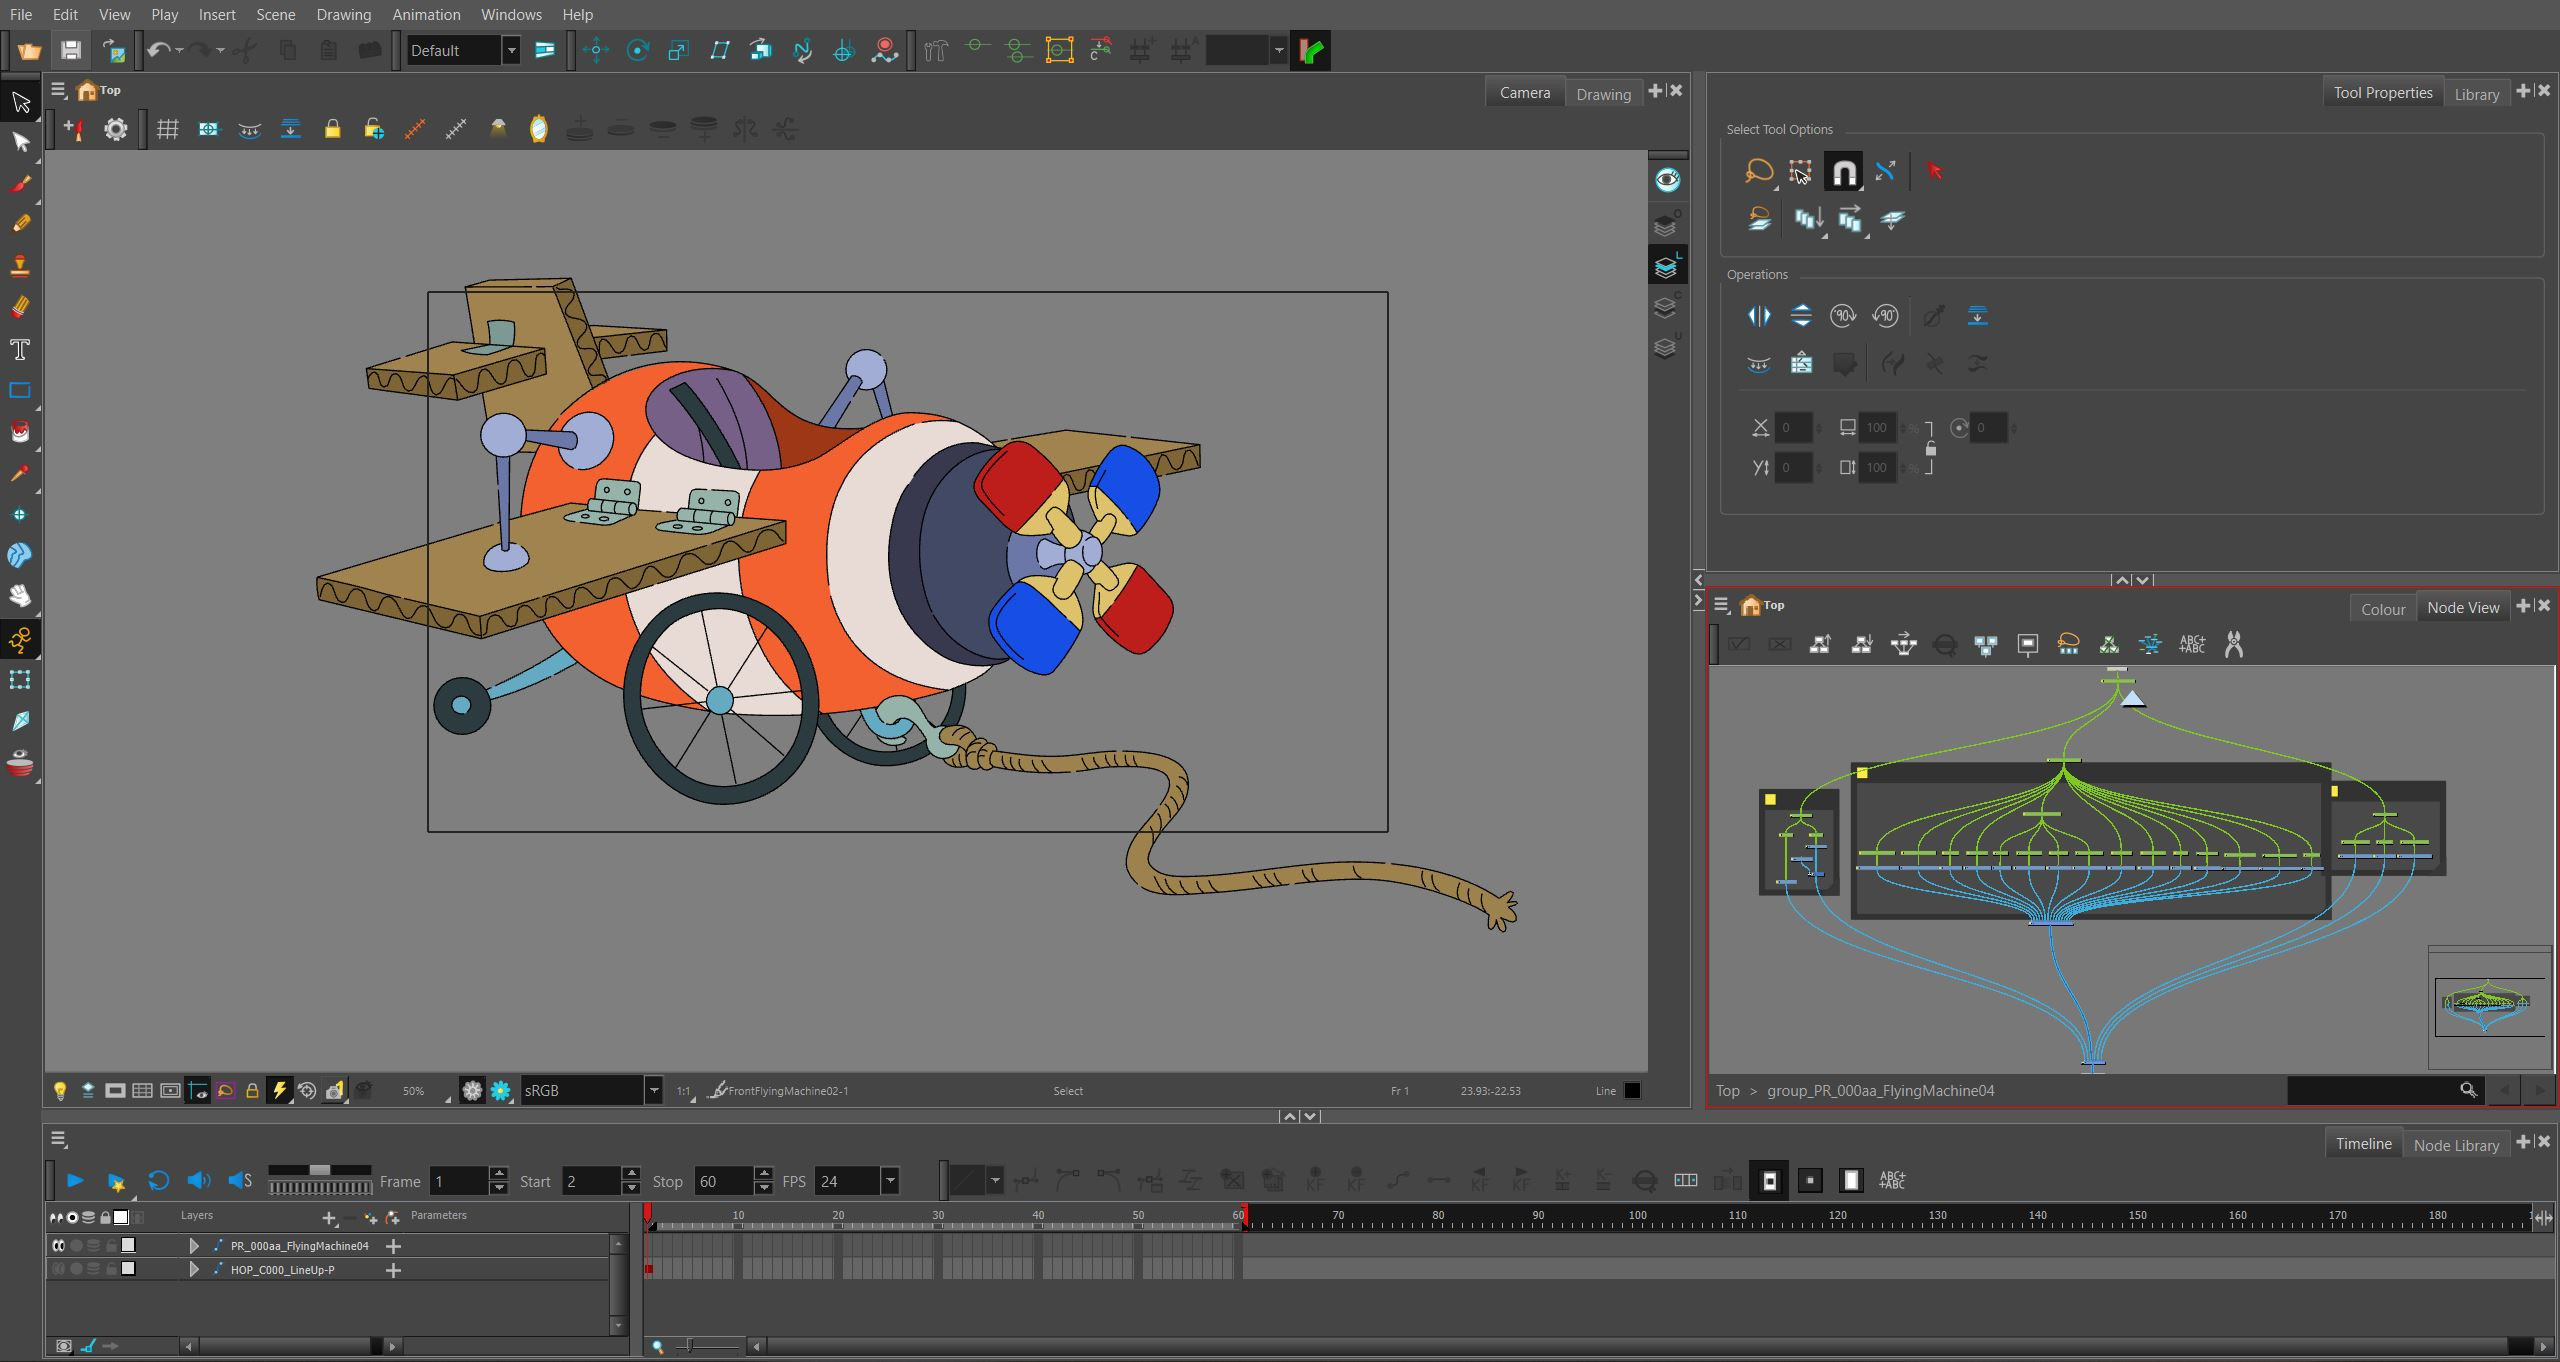
Task: Open the Camera view hamburger menu
Action: point(59,90)
